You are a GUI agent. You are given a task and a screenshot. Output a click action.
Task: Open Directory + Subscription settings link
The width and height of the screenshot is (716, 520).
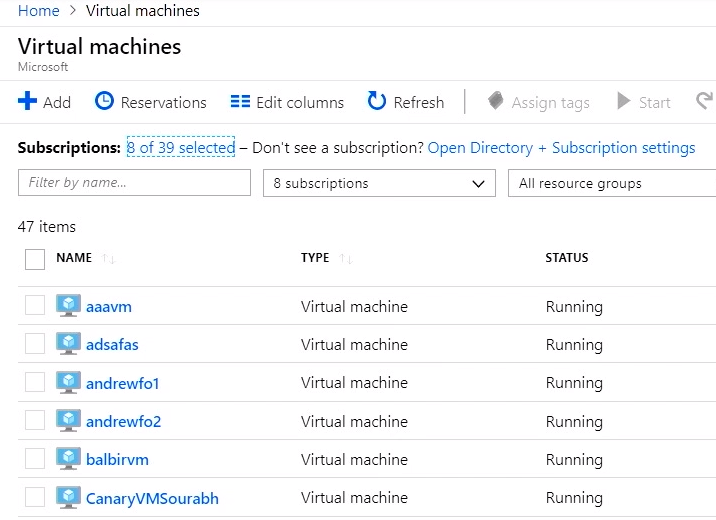click(561, 147)
